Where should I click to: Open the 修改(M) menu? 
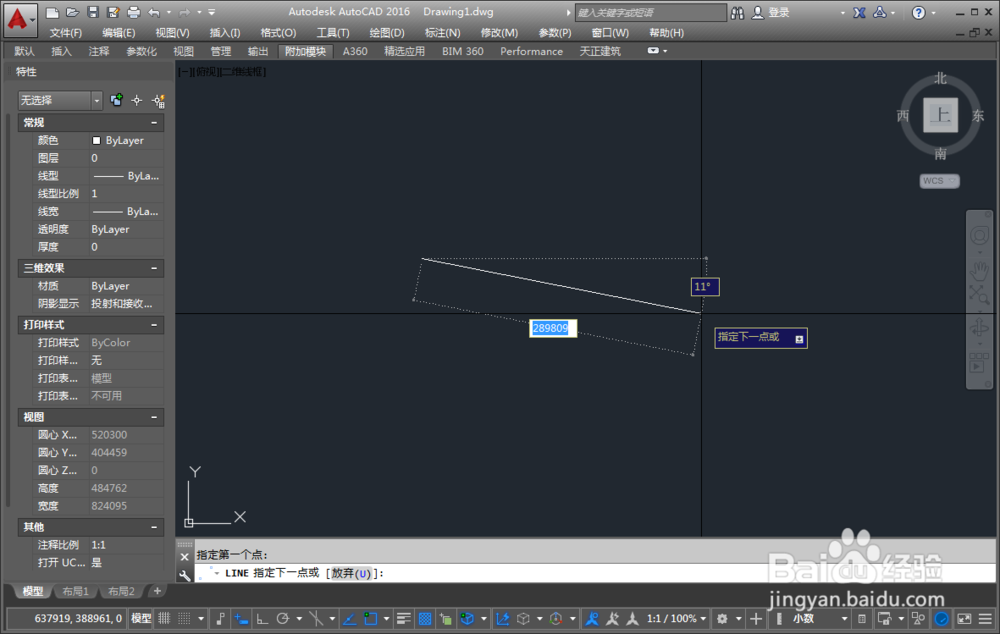(x=499, y=33)
